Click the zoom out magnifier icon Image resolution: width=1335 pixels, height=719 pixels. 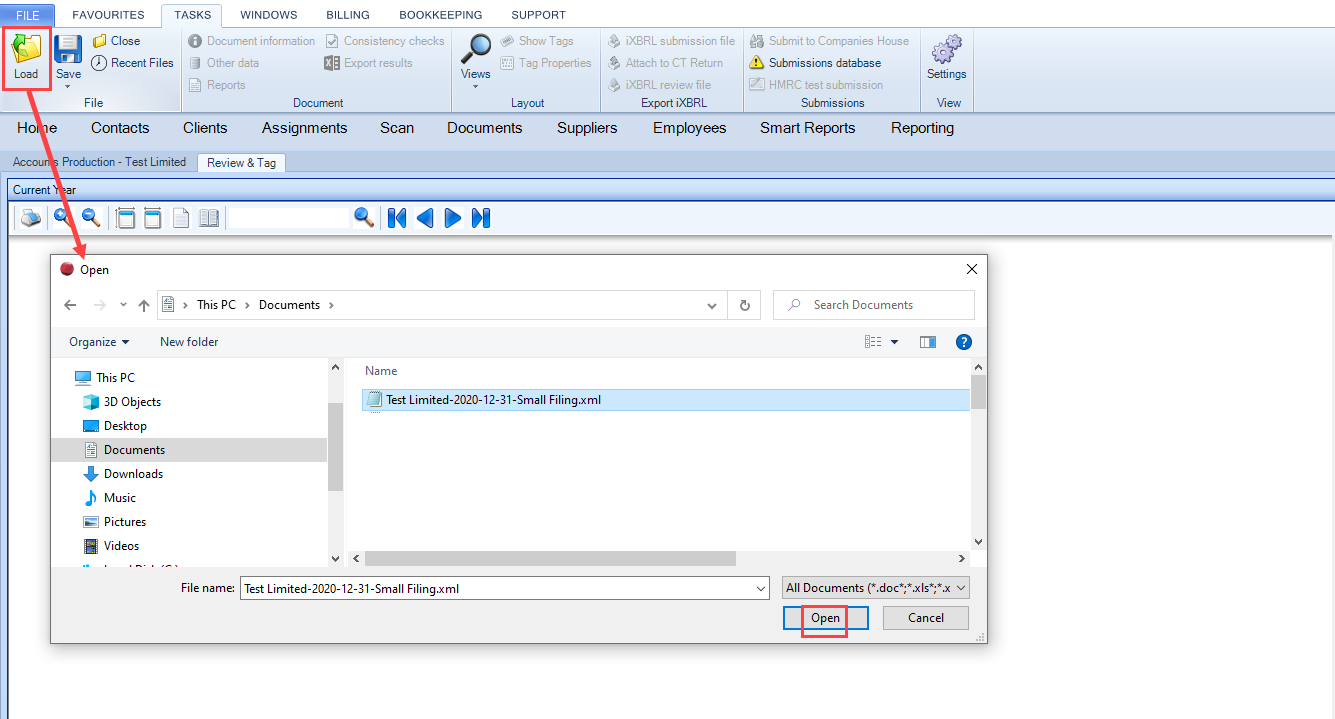(x=91, y=218)
